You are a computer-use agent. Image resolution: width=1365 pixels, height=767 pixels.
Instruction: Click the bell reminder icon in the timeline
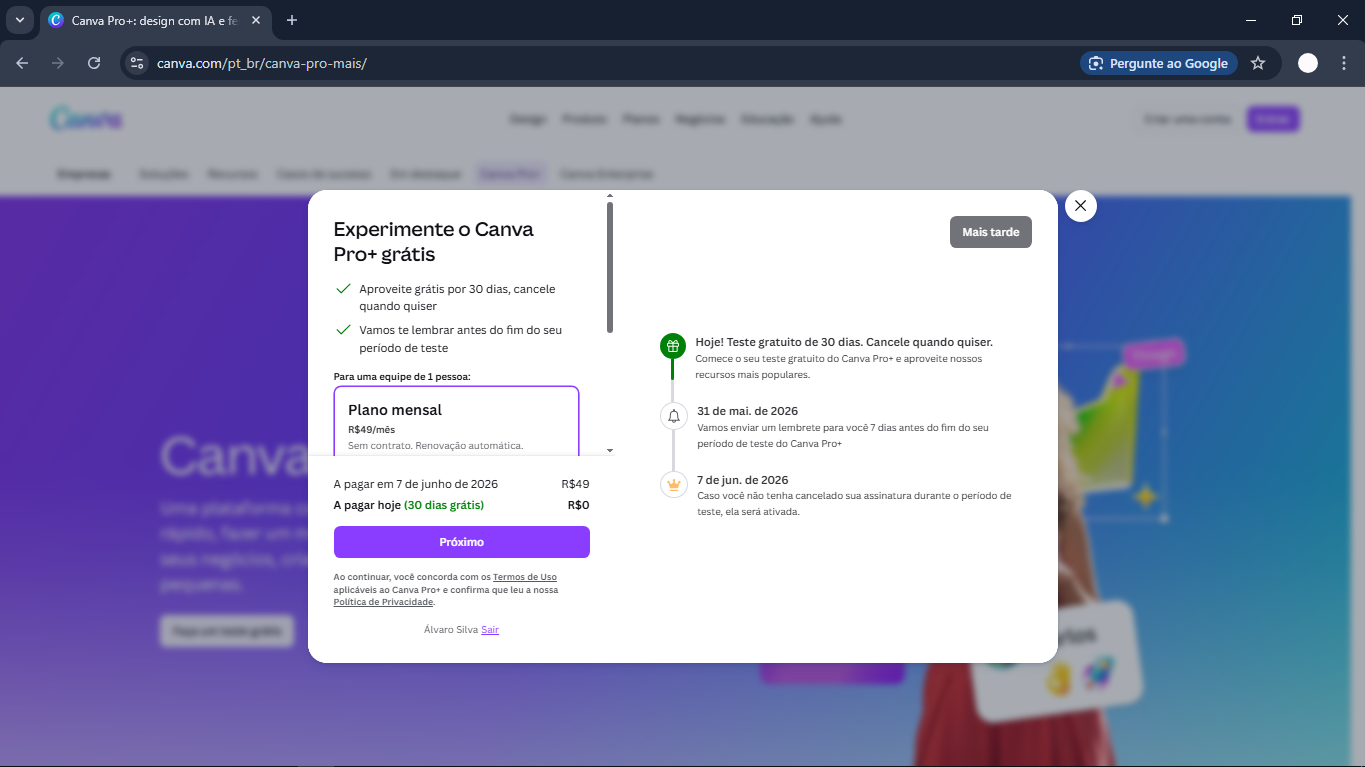pos(673,416)
